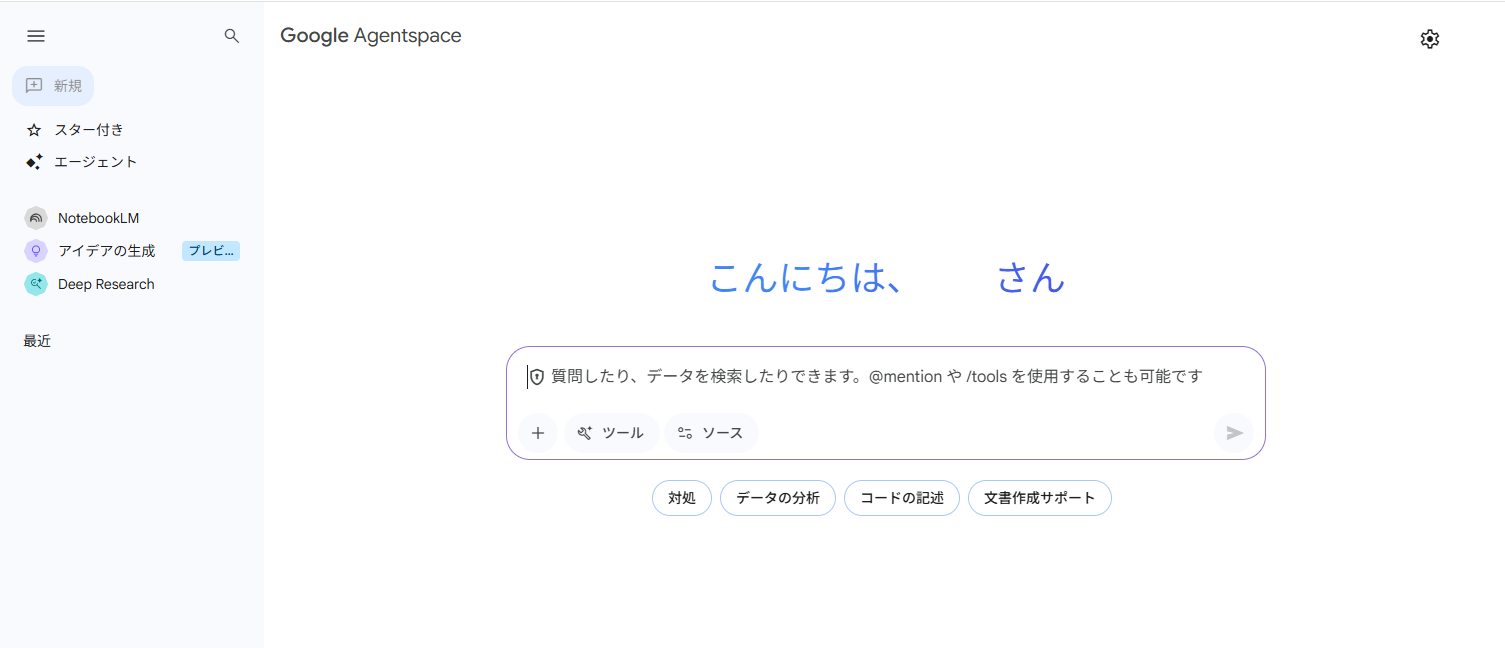Open the sidebar hamburger menu
Image resolution: width=1505 pixels, height=648 pixels.
[x=35, y=35]
